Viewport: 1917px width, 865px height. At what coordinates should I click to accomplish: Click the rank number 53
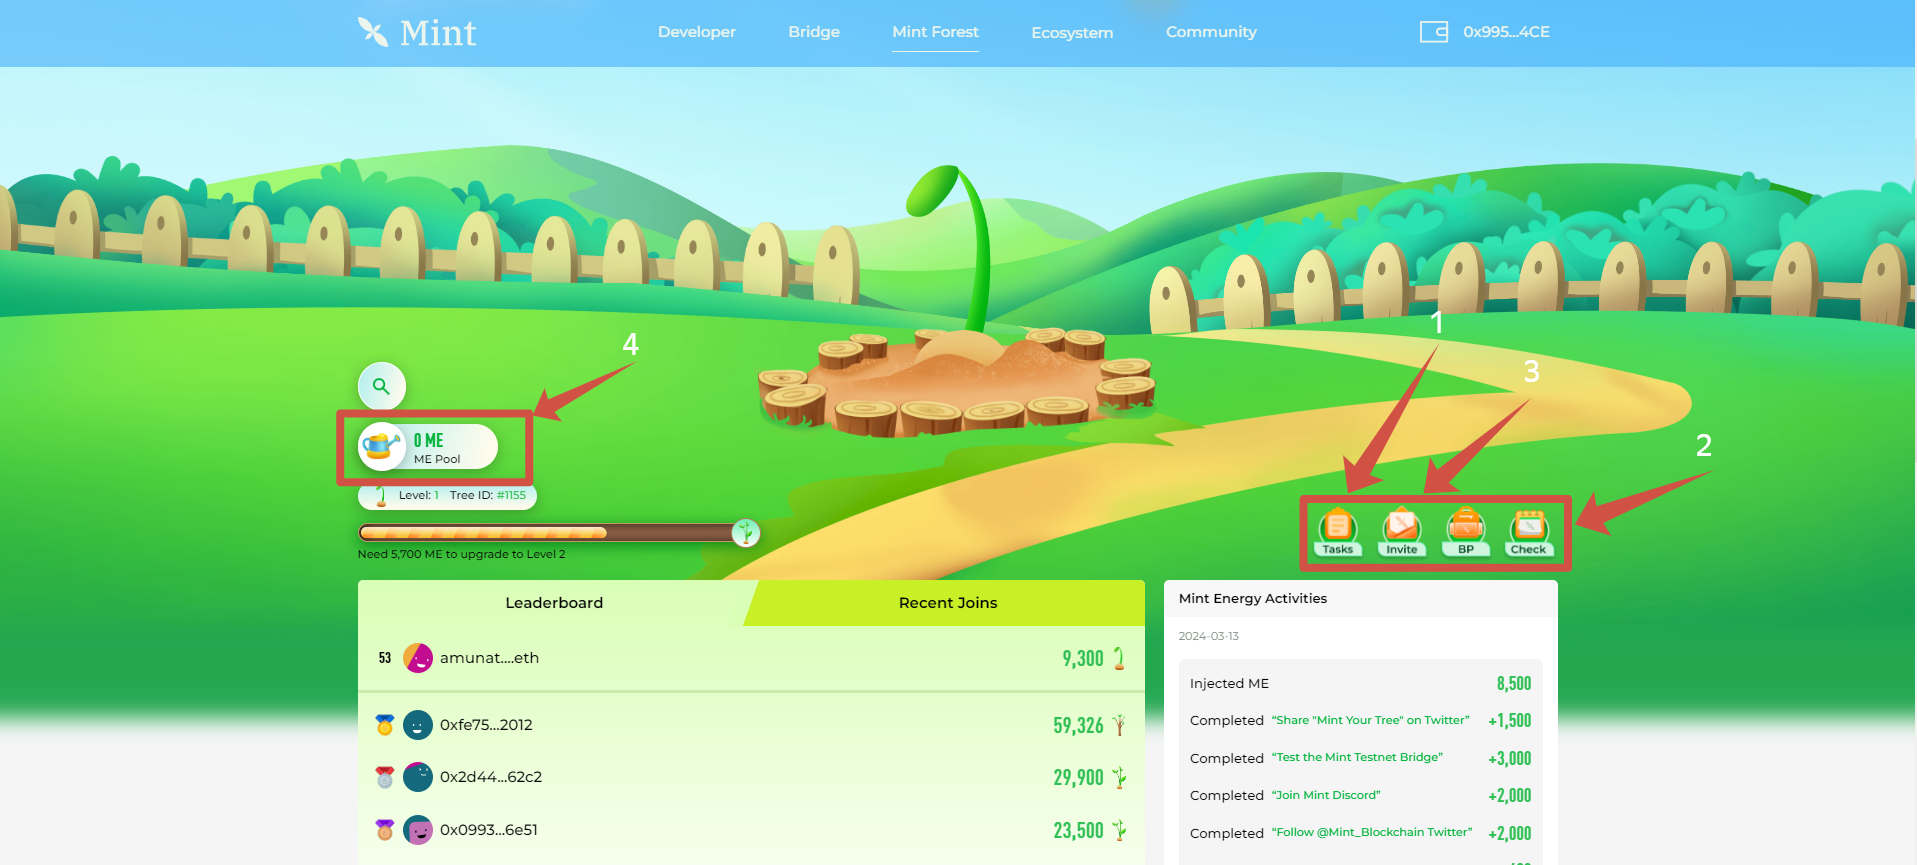(385, 658)
